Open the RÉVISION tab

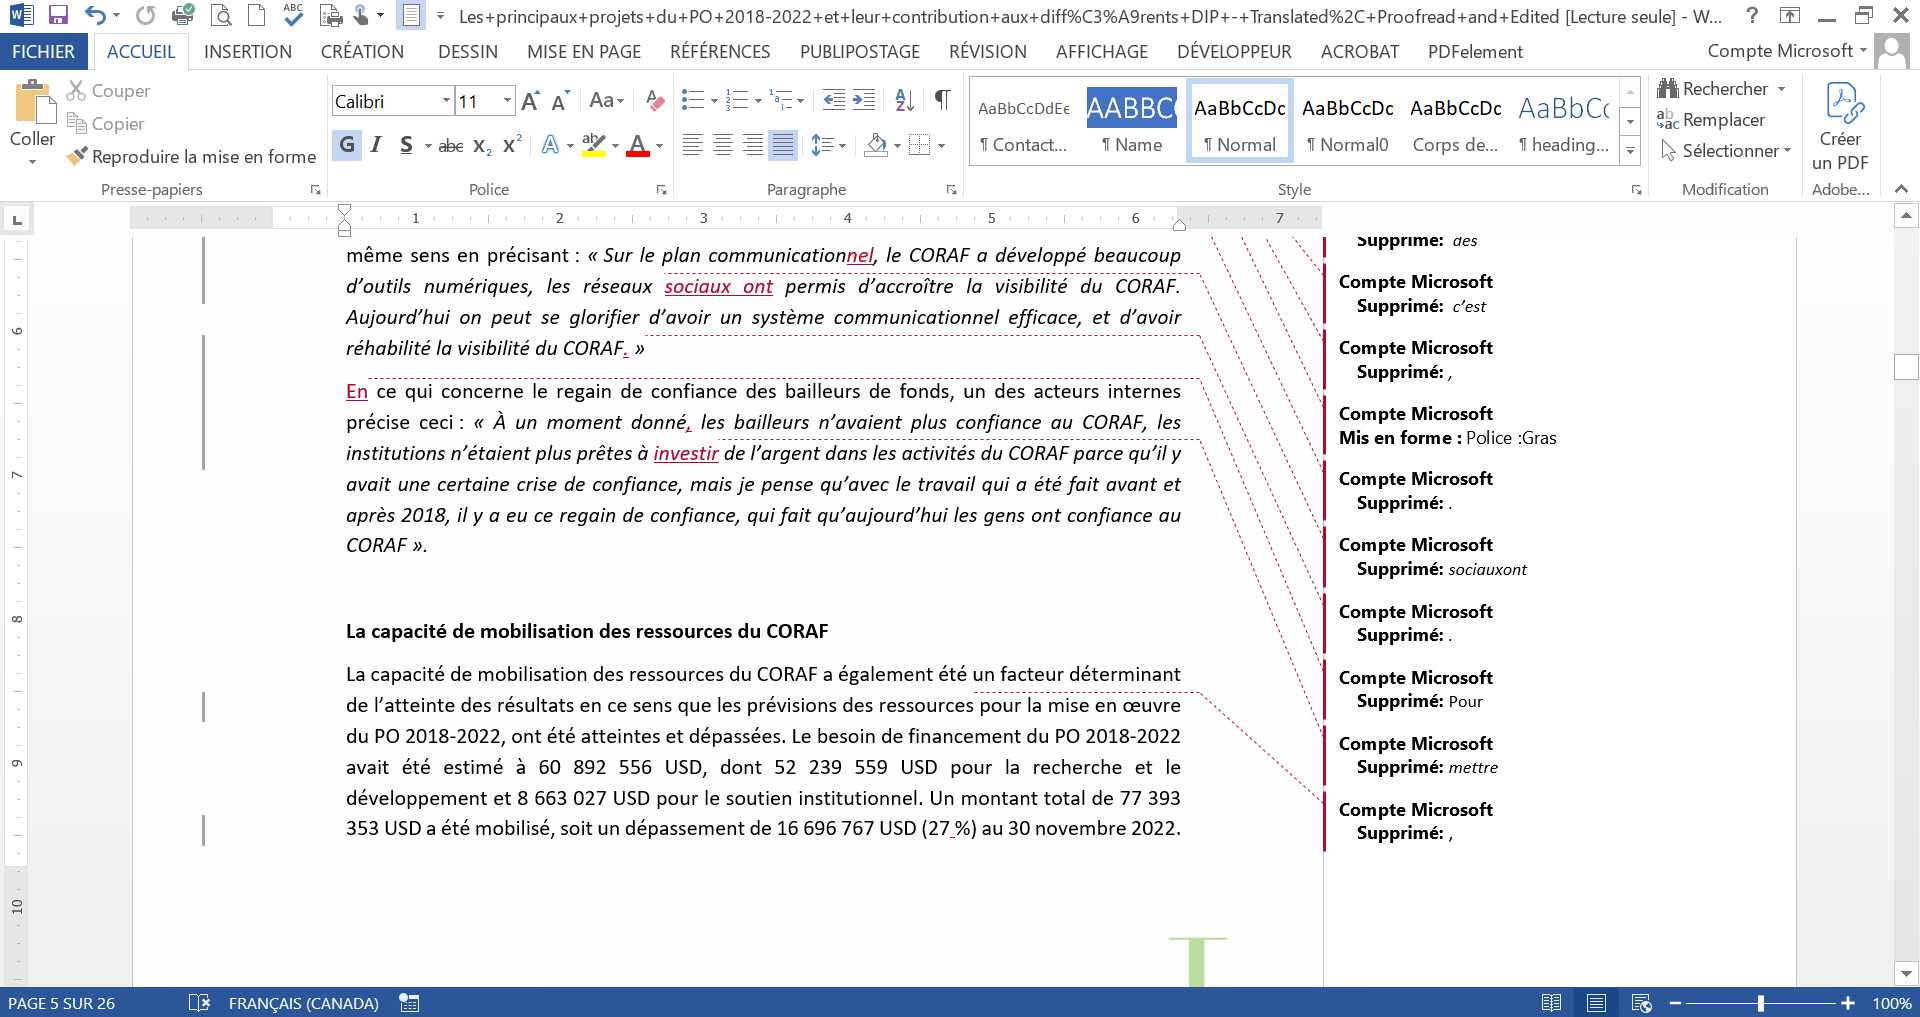(988, 52)
